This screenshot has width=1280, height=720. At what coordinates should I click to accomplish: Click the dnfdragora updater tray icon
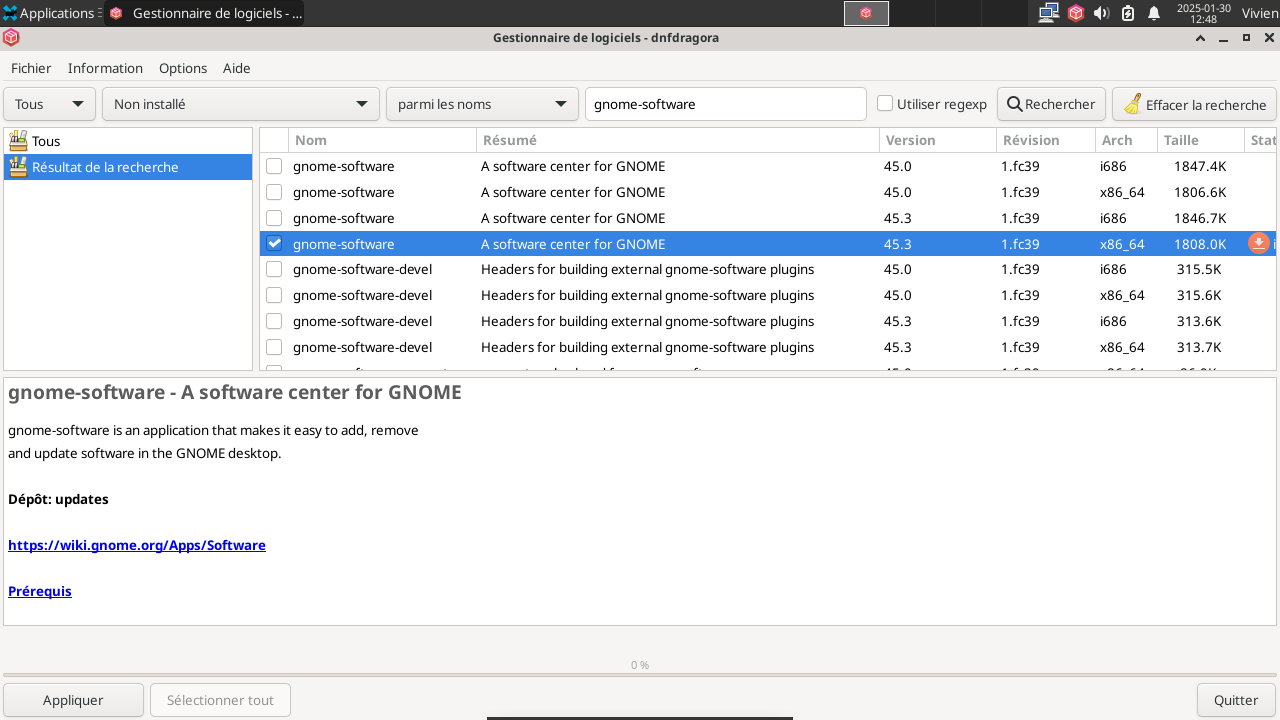[x=1076, y=13]
